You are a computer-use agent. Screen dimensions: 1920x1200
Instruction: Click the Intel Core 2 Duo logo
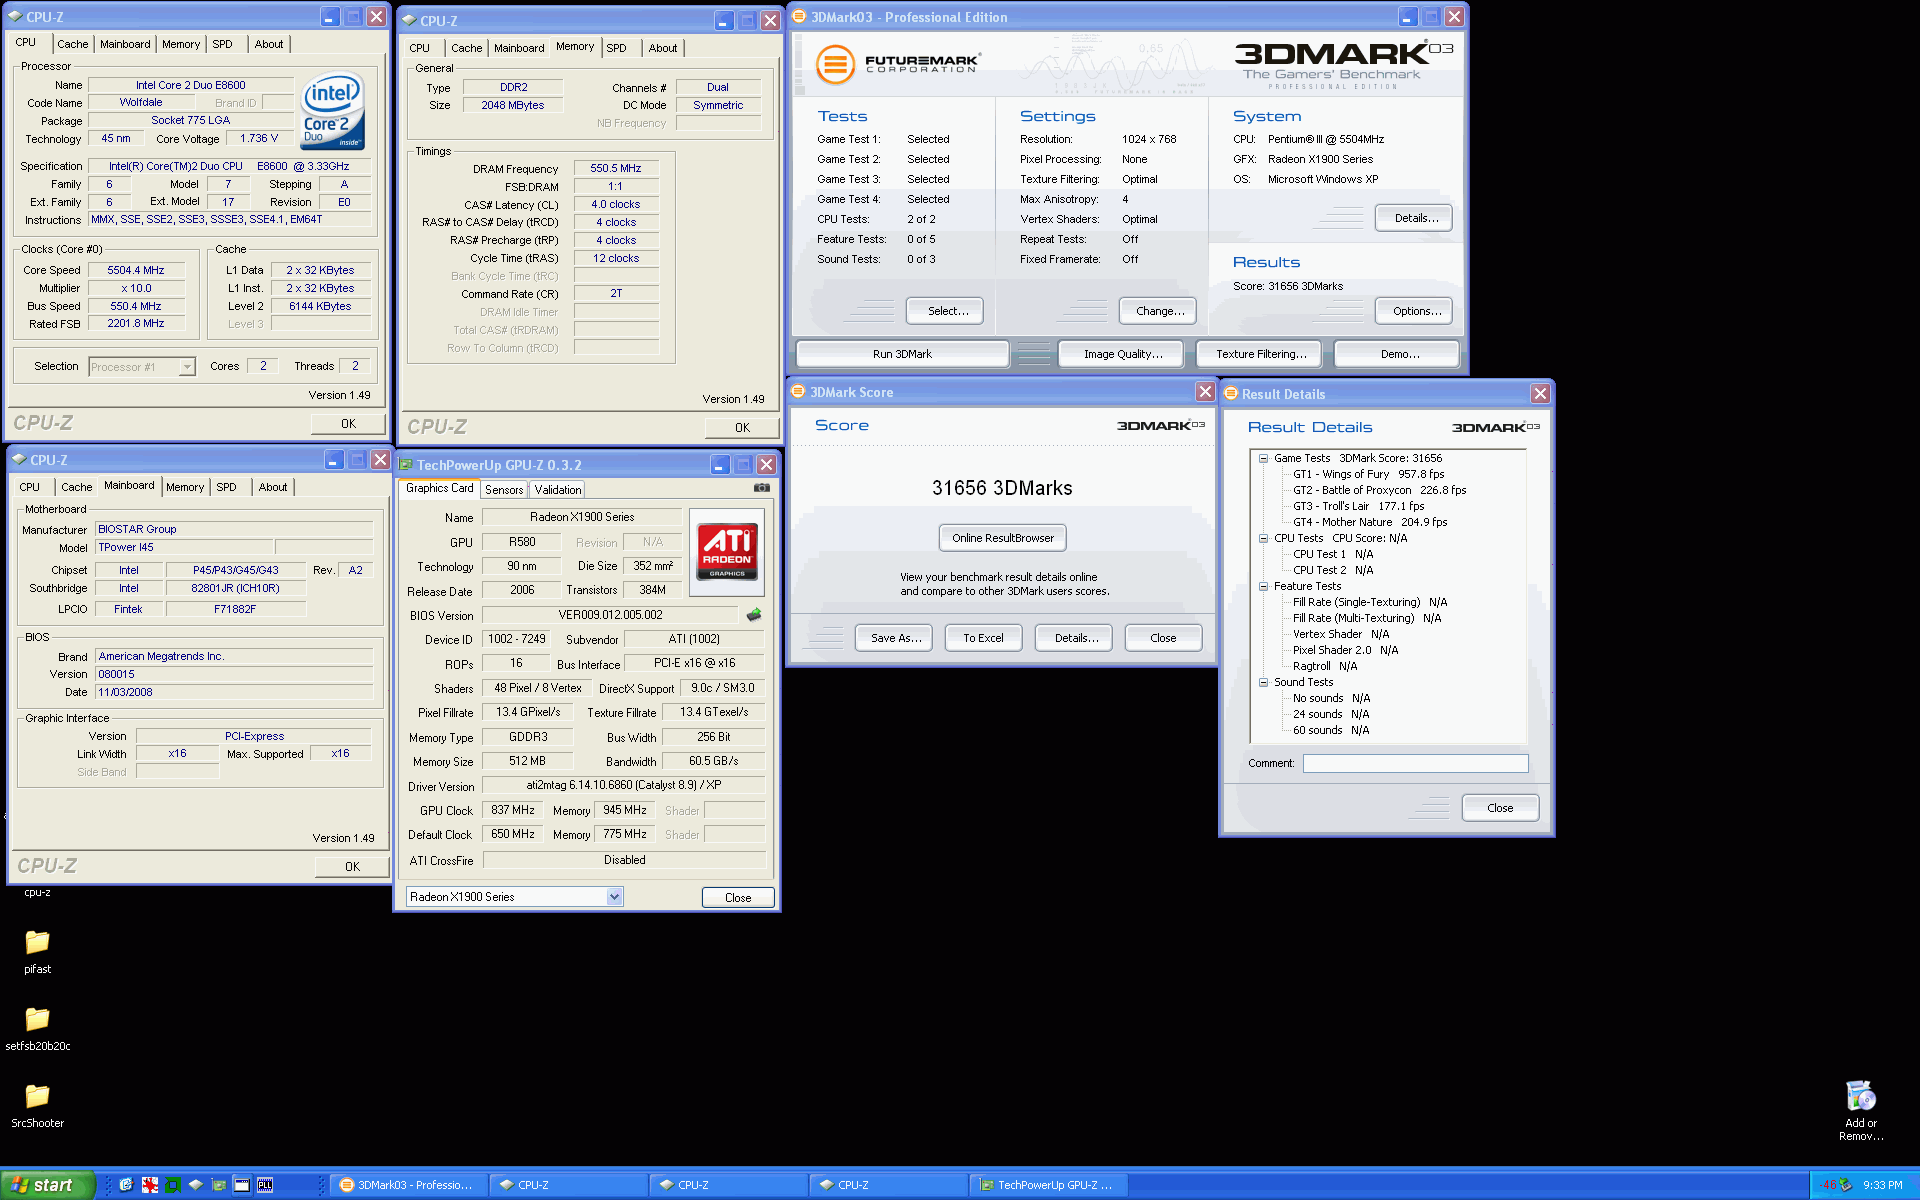[333, 111]
